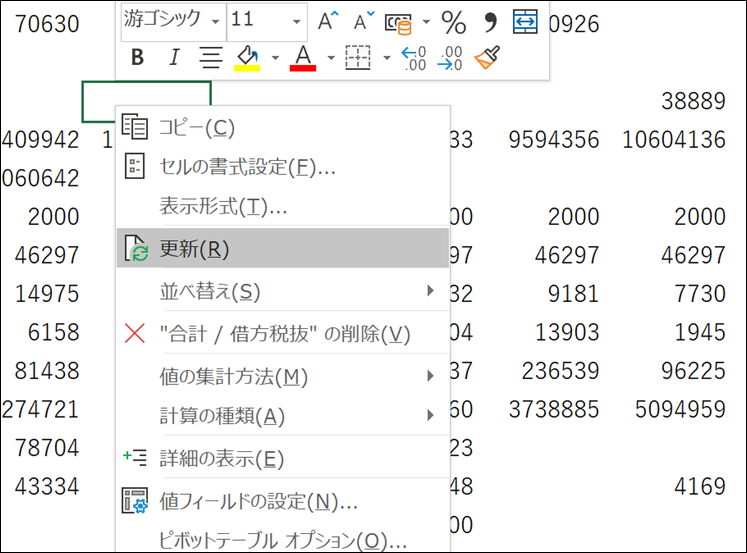Select the cell containing 4169
Viewport: 747px width, 553px height.
700,486
